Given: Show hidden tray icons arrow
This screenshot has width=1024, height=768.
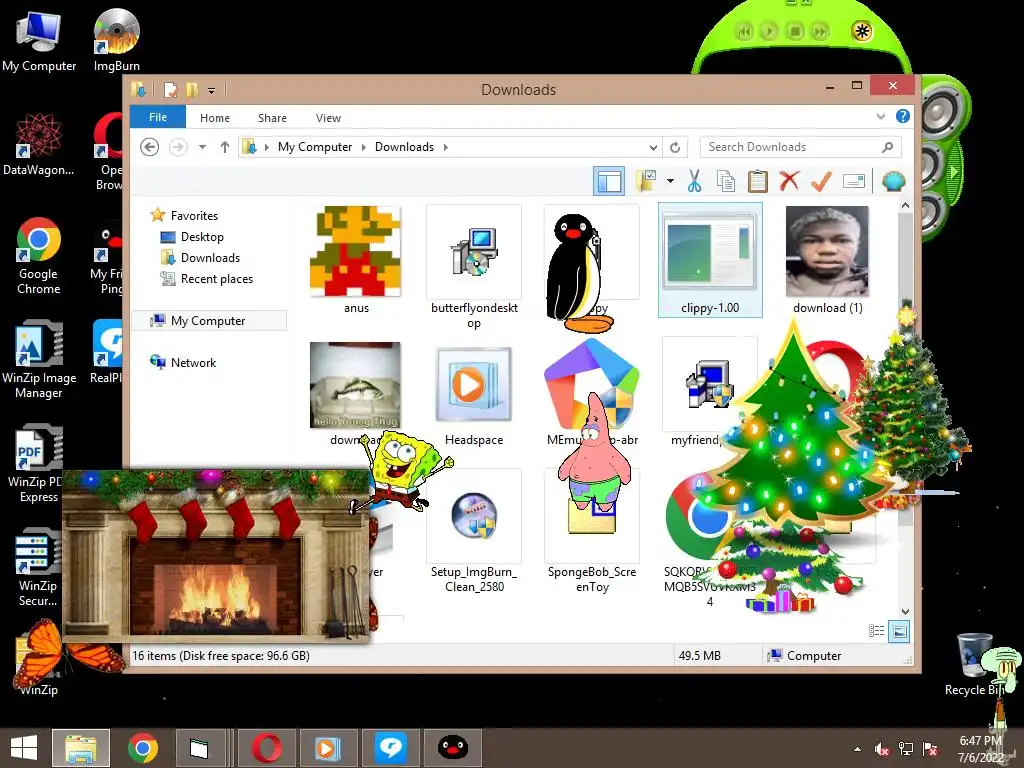Looking at the screenshot, I should tap(857, 750).
